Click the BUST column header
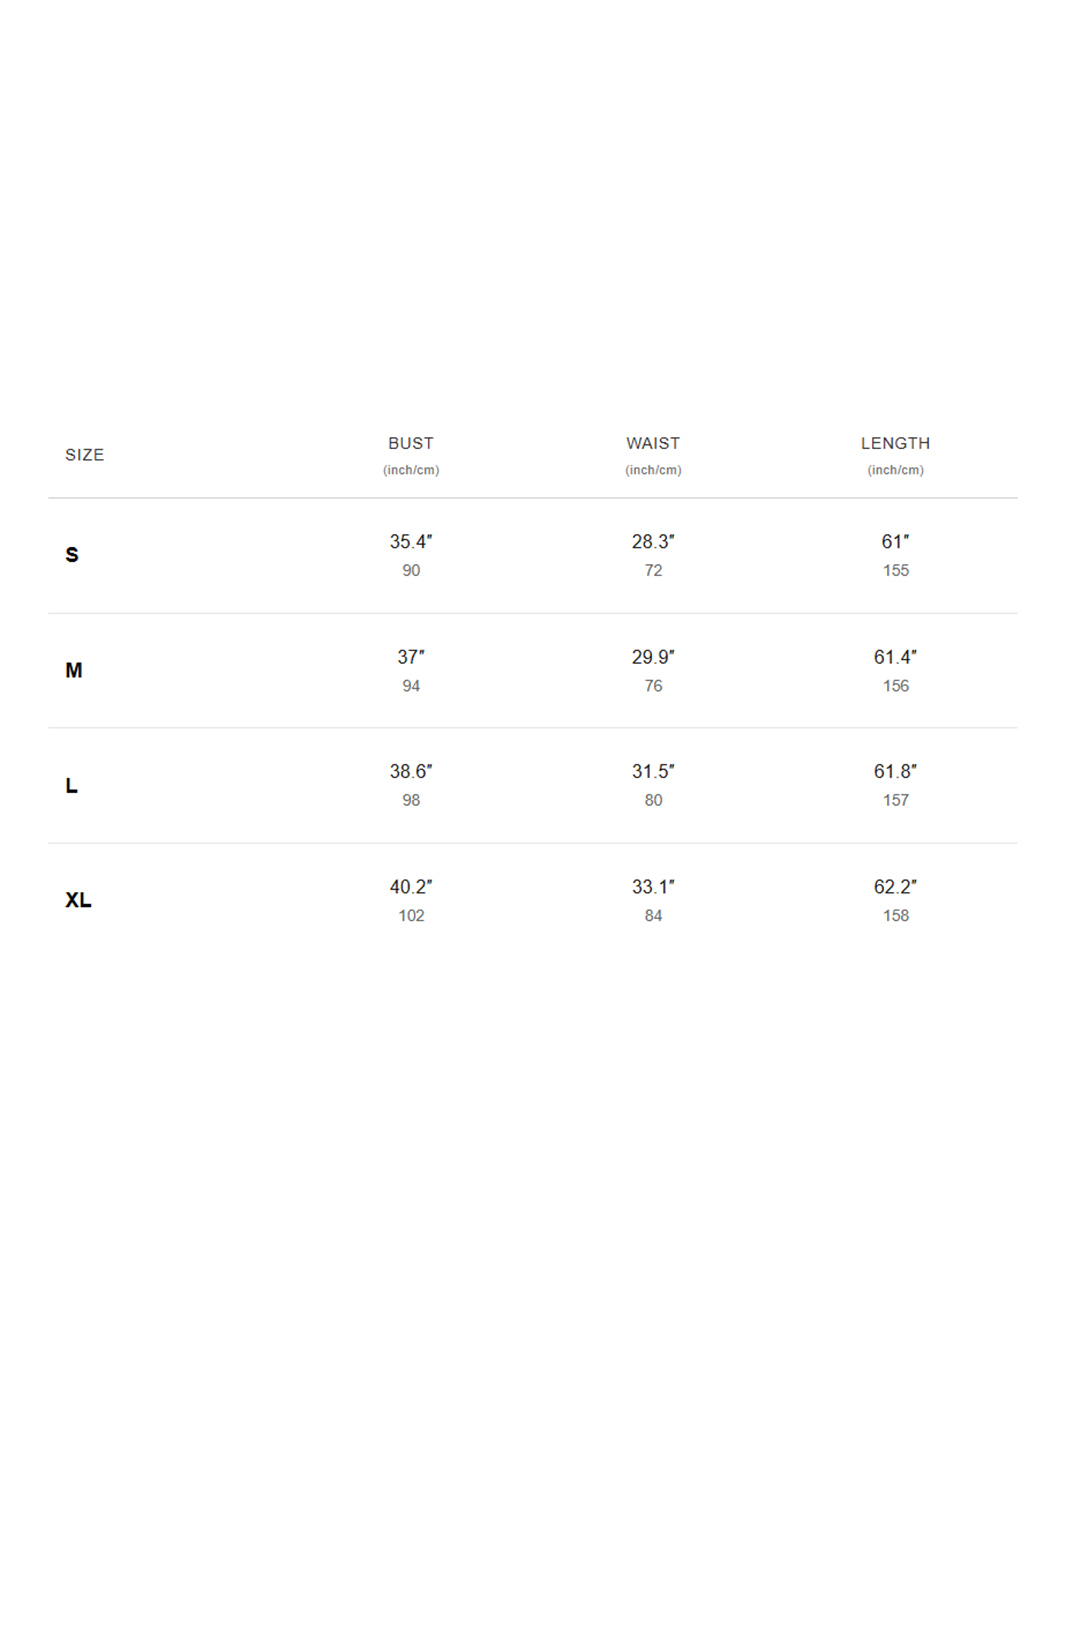 (411, 443)
